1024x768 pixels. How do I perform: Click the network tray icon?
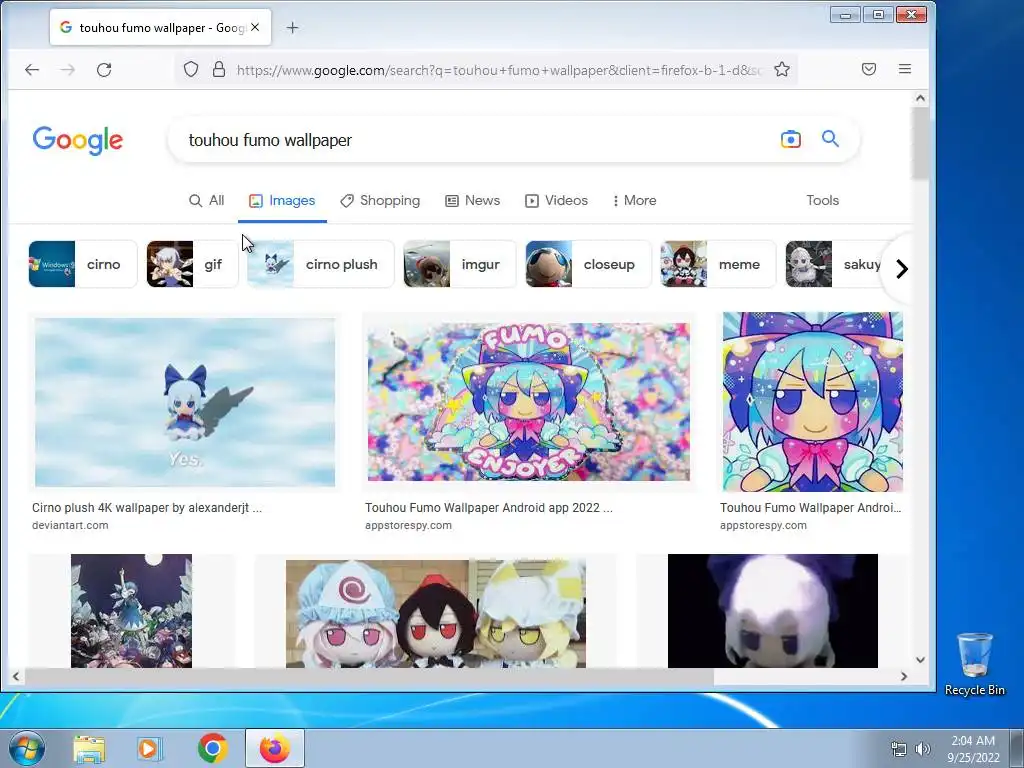coord(899,750)
